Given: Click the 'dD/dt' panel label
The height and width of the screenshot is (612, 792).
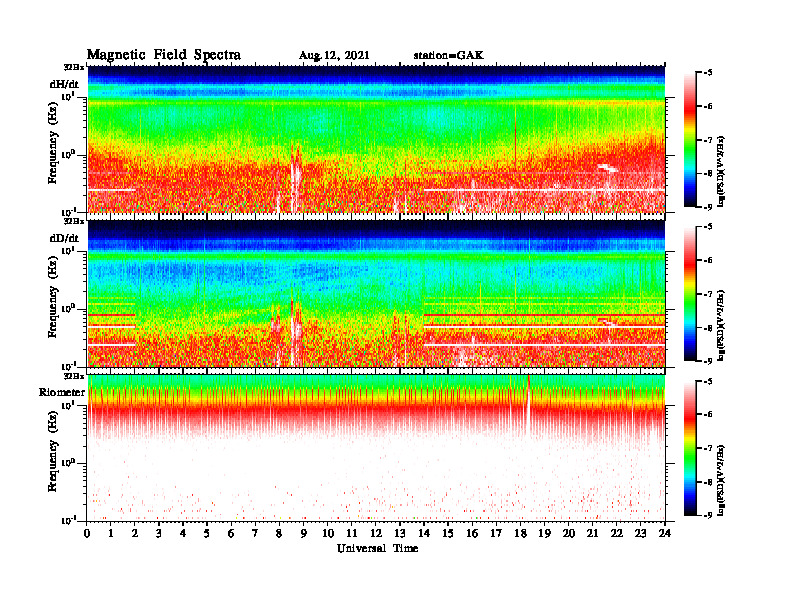Looking at the screenshot, I should (64, 238).
